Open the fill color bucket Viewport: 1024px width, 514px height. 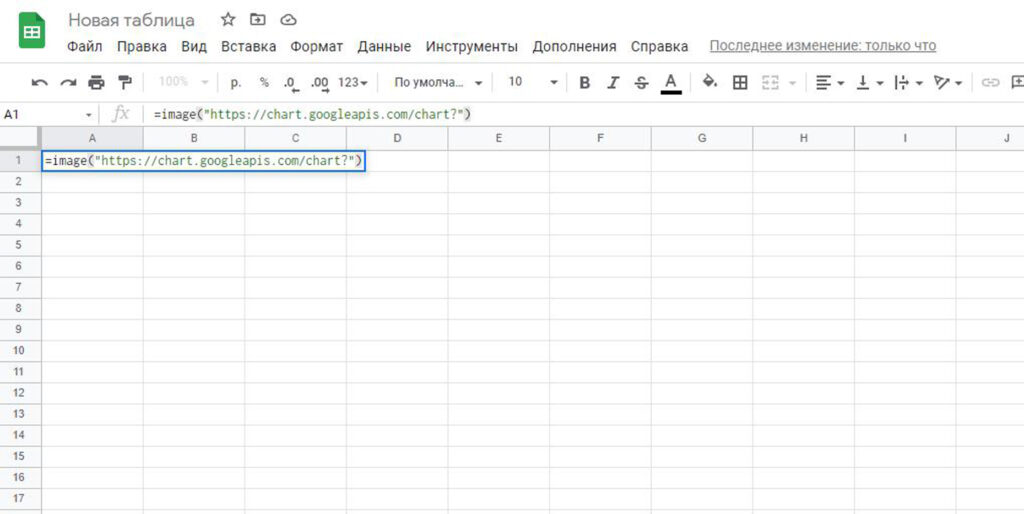(x=709, y=82)
